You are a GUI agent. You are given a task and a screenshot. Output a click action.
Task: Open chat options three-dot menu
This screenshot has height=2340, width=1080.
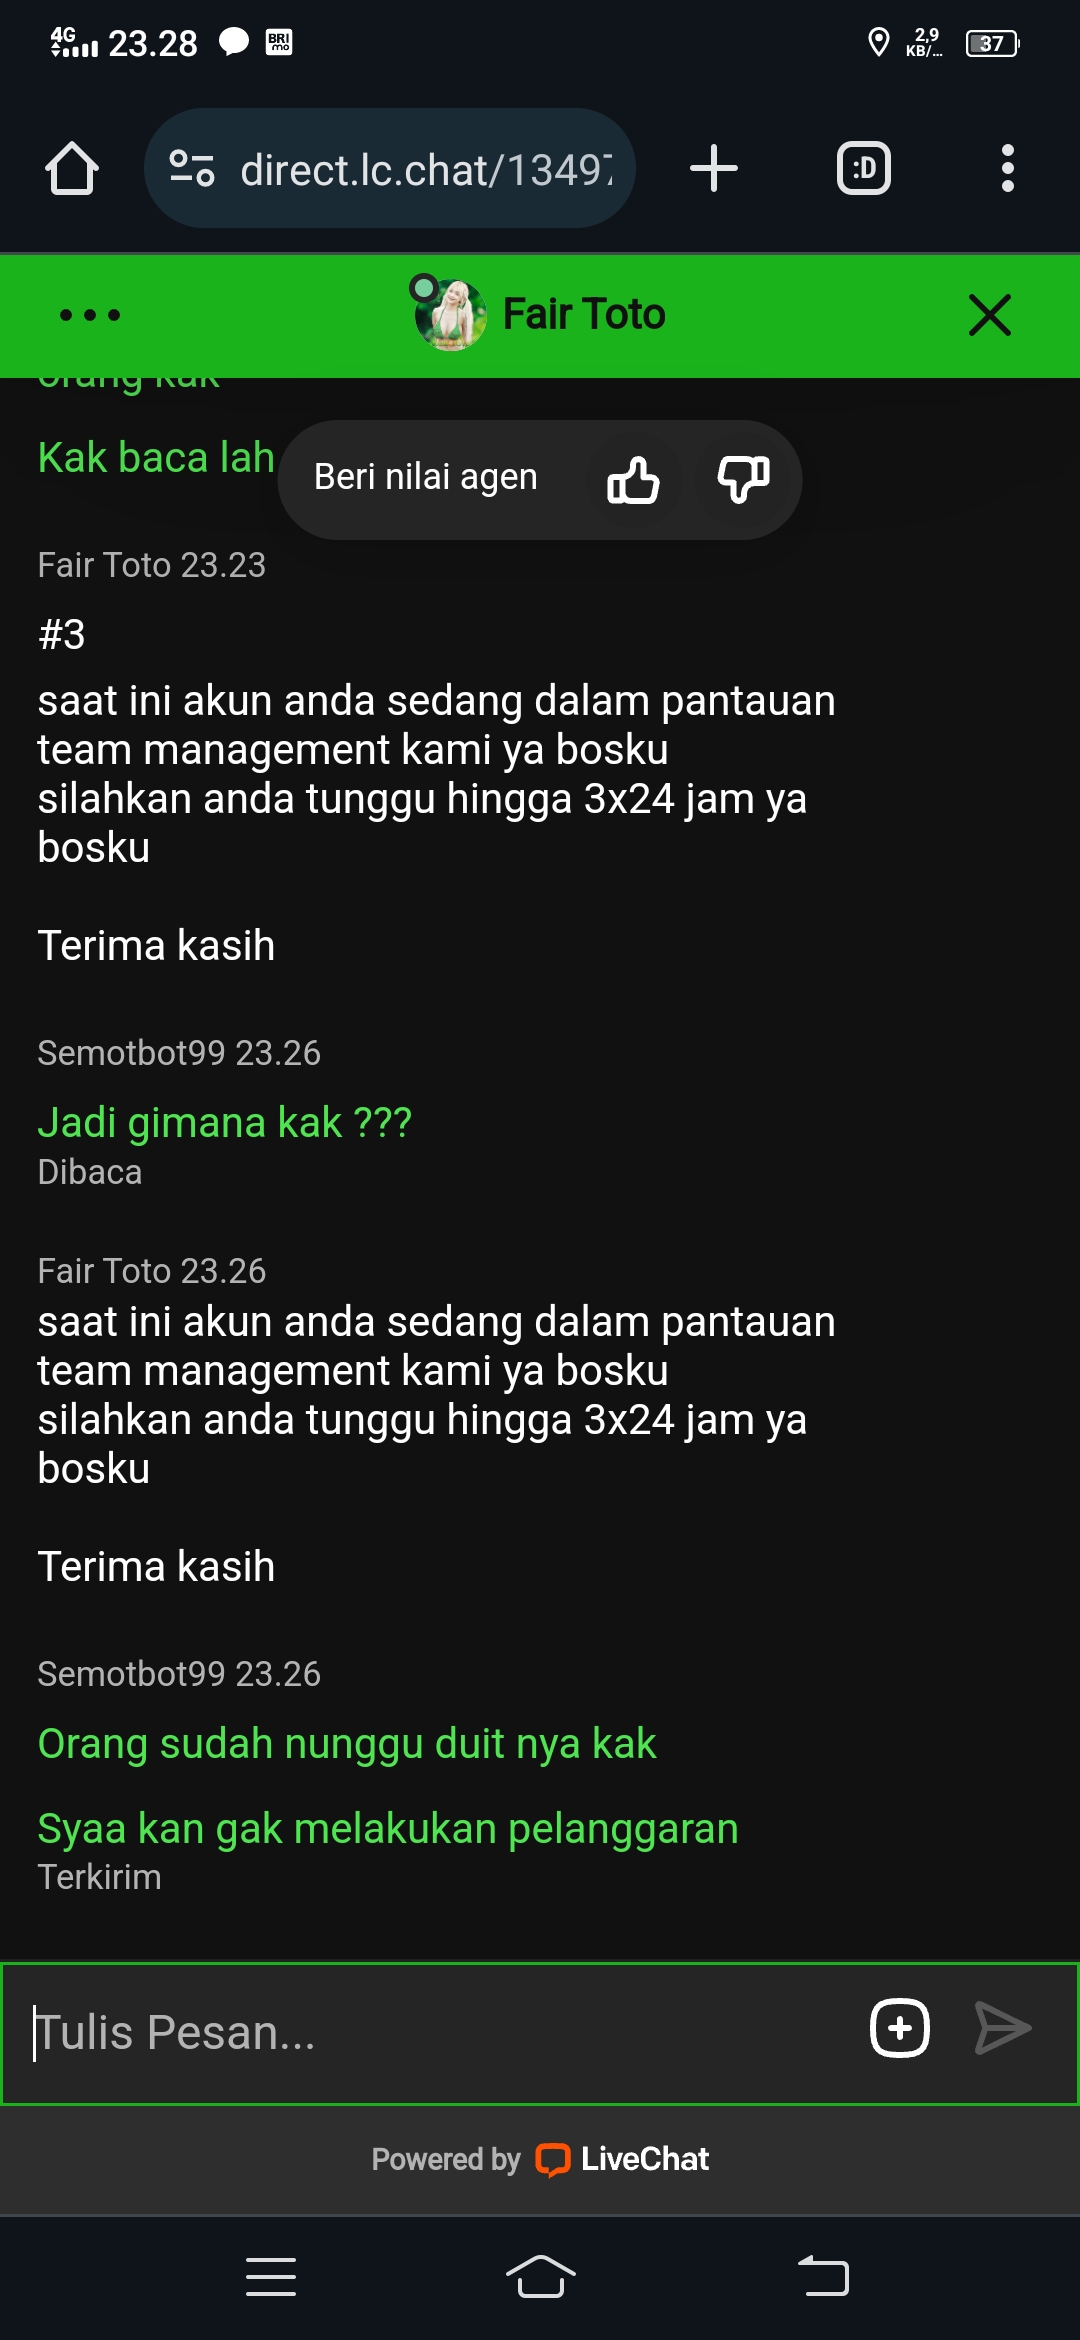pos(90,315)
